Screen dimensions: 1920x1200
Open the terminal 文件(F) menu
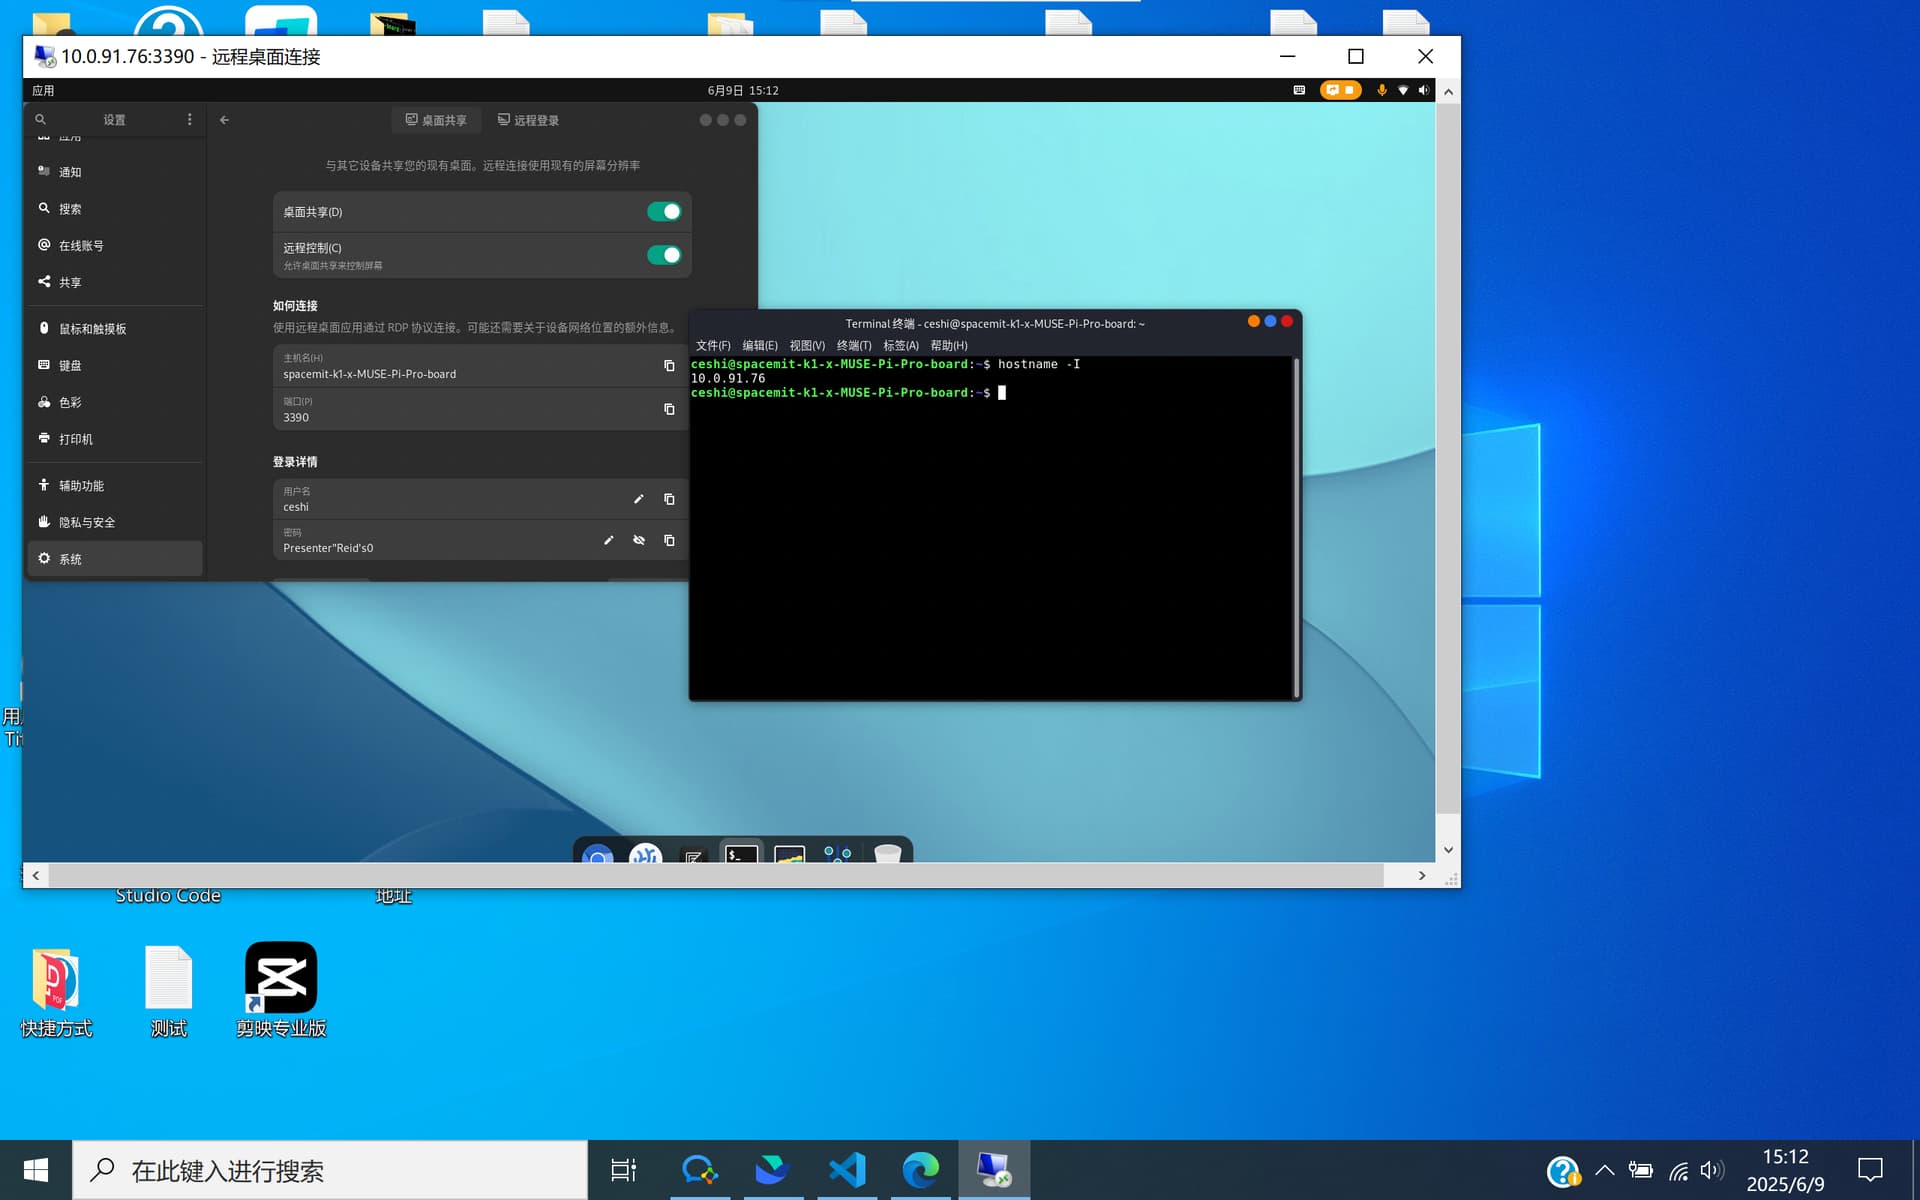point(713,346)
